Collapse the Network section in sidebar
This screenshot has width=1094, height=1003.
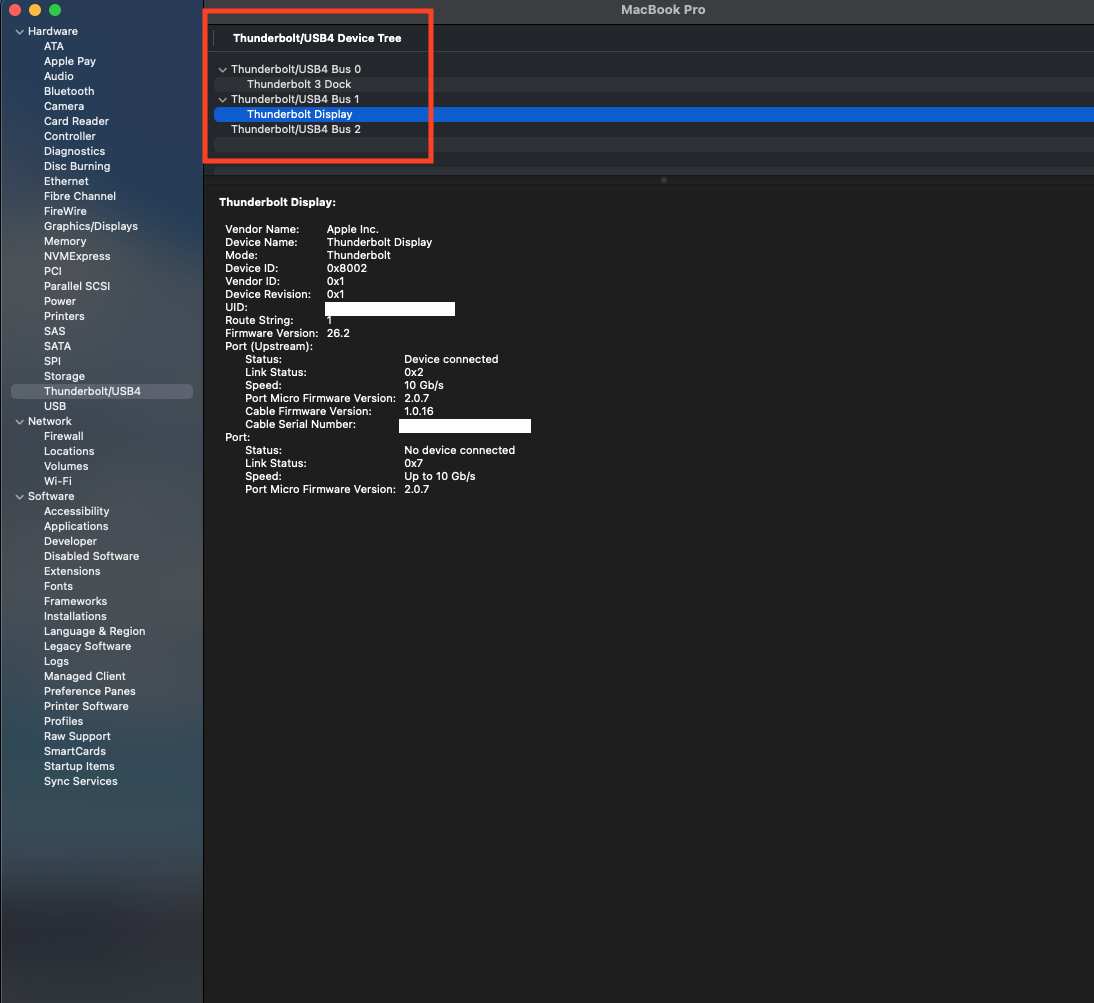pos(20,421)
